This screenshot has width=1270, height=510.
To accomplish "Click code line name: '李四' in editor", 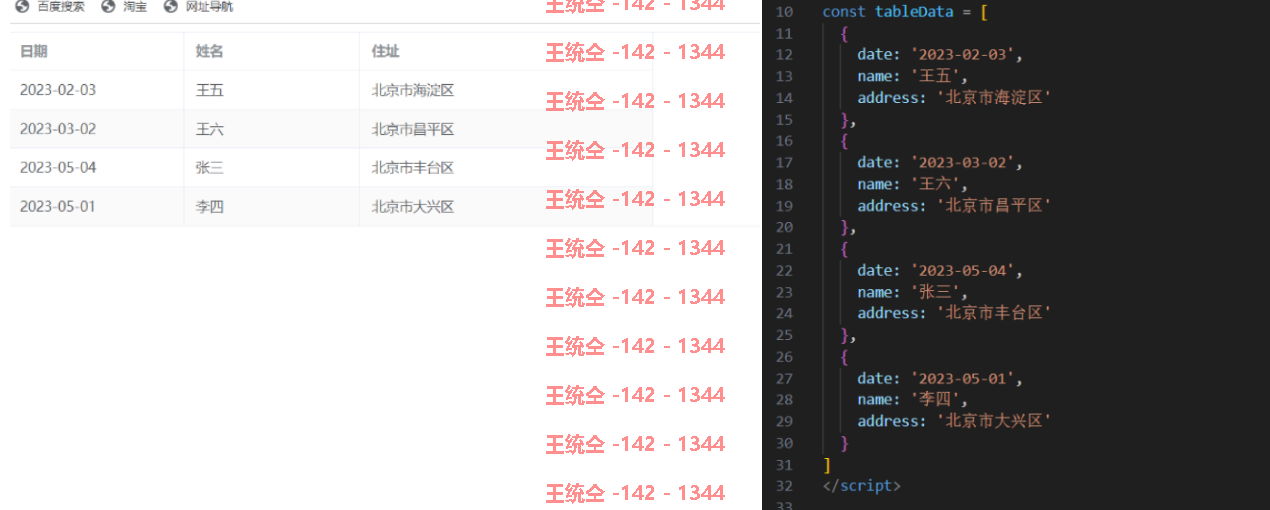I will (913, 400).
